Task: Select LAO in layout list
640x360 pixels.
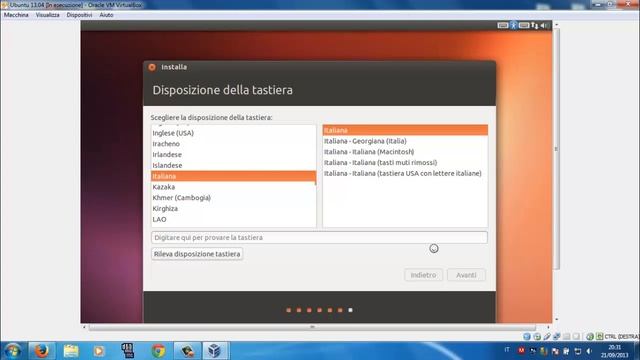Action: pyautogui.click(x=233, y=219)
